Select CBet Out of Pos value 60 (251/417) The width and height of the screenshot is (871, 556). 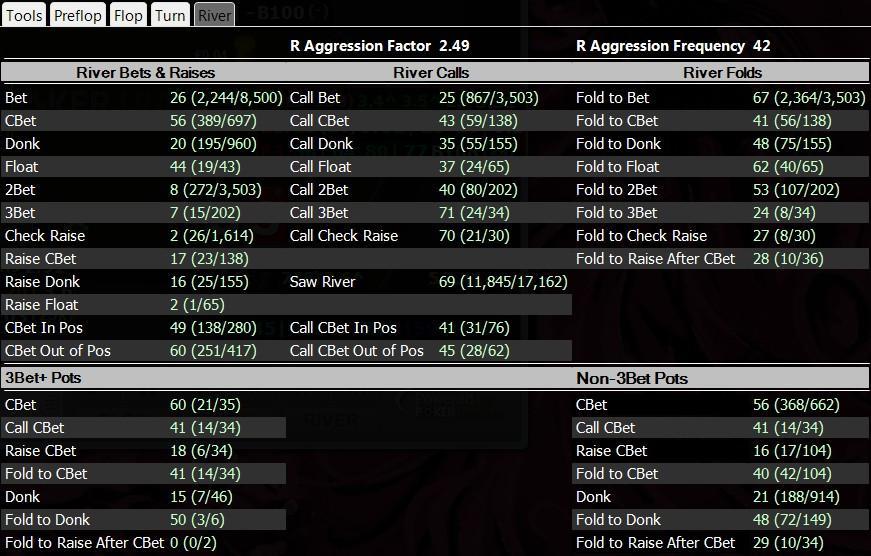pyautogui.click(x=213, y=351)
